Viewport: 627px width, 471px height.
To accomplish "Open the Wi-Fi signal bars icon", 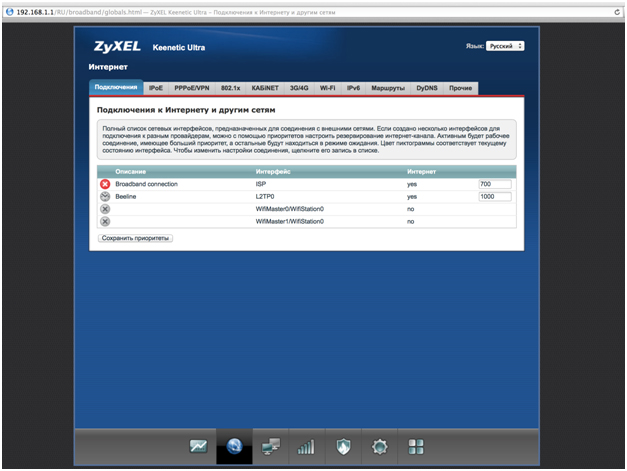I will point(307,447).
